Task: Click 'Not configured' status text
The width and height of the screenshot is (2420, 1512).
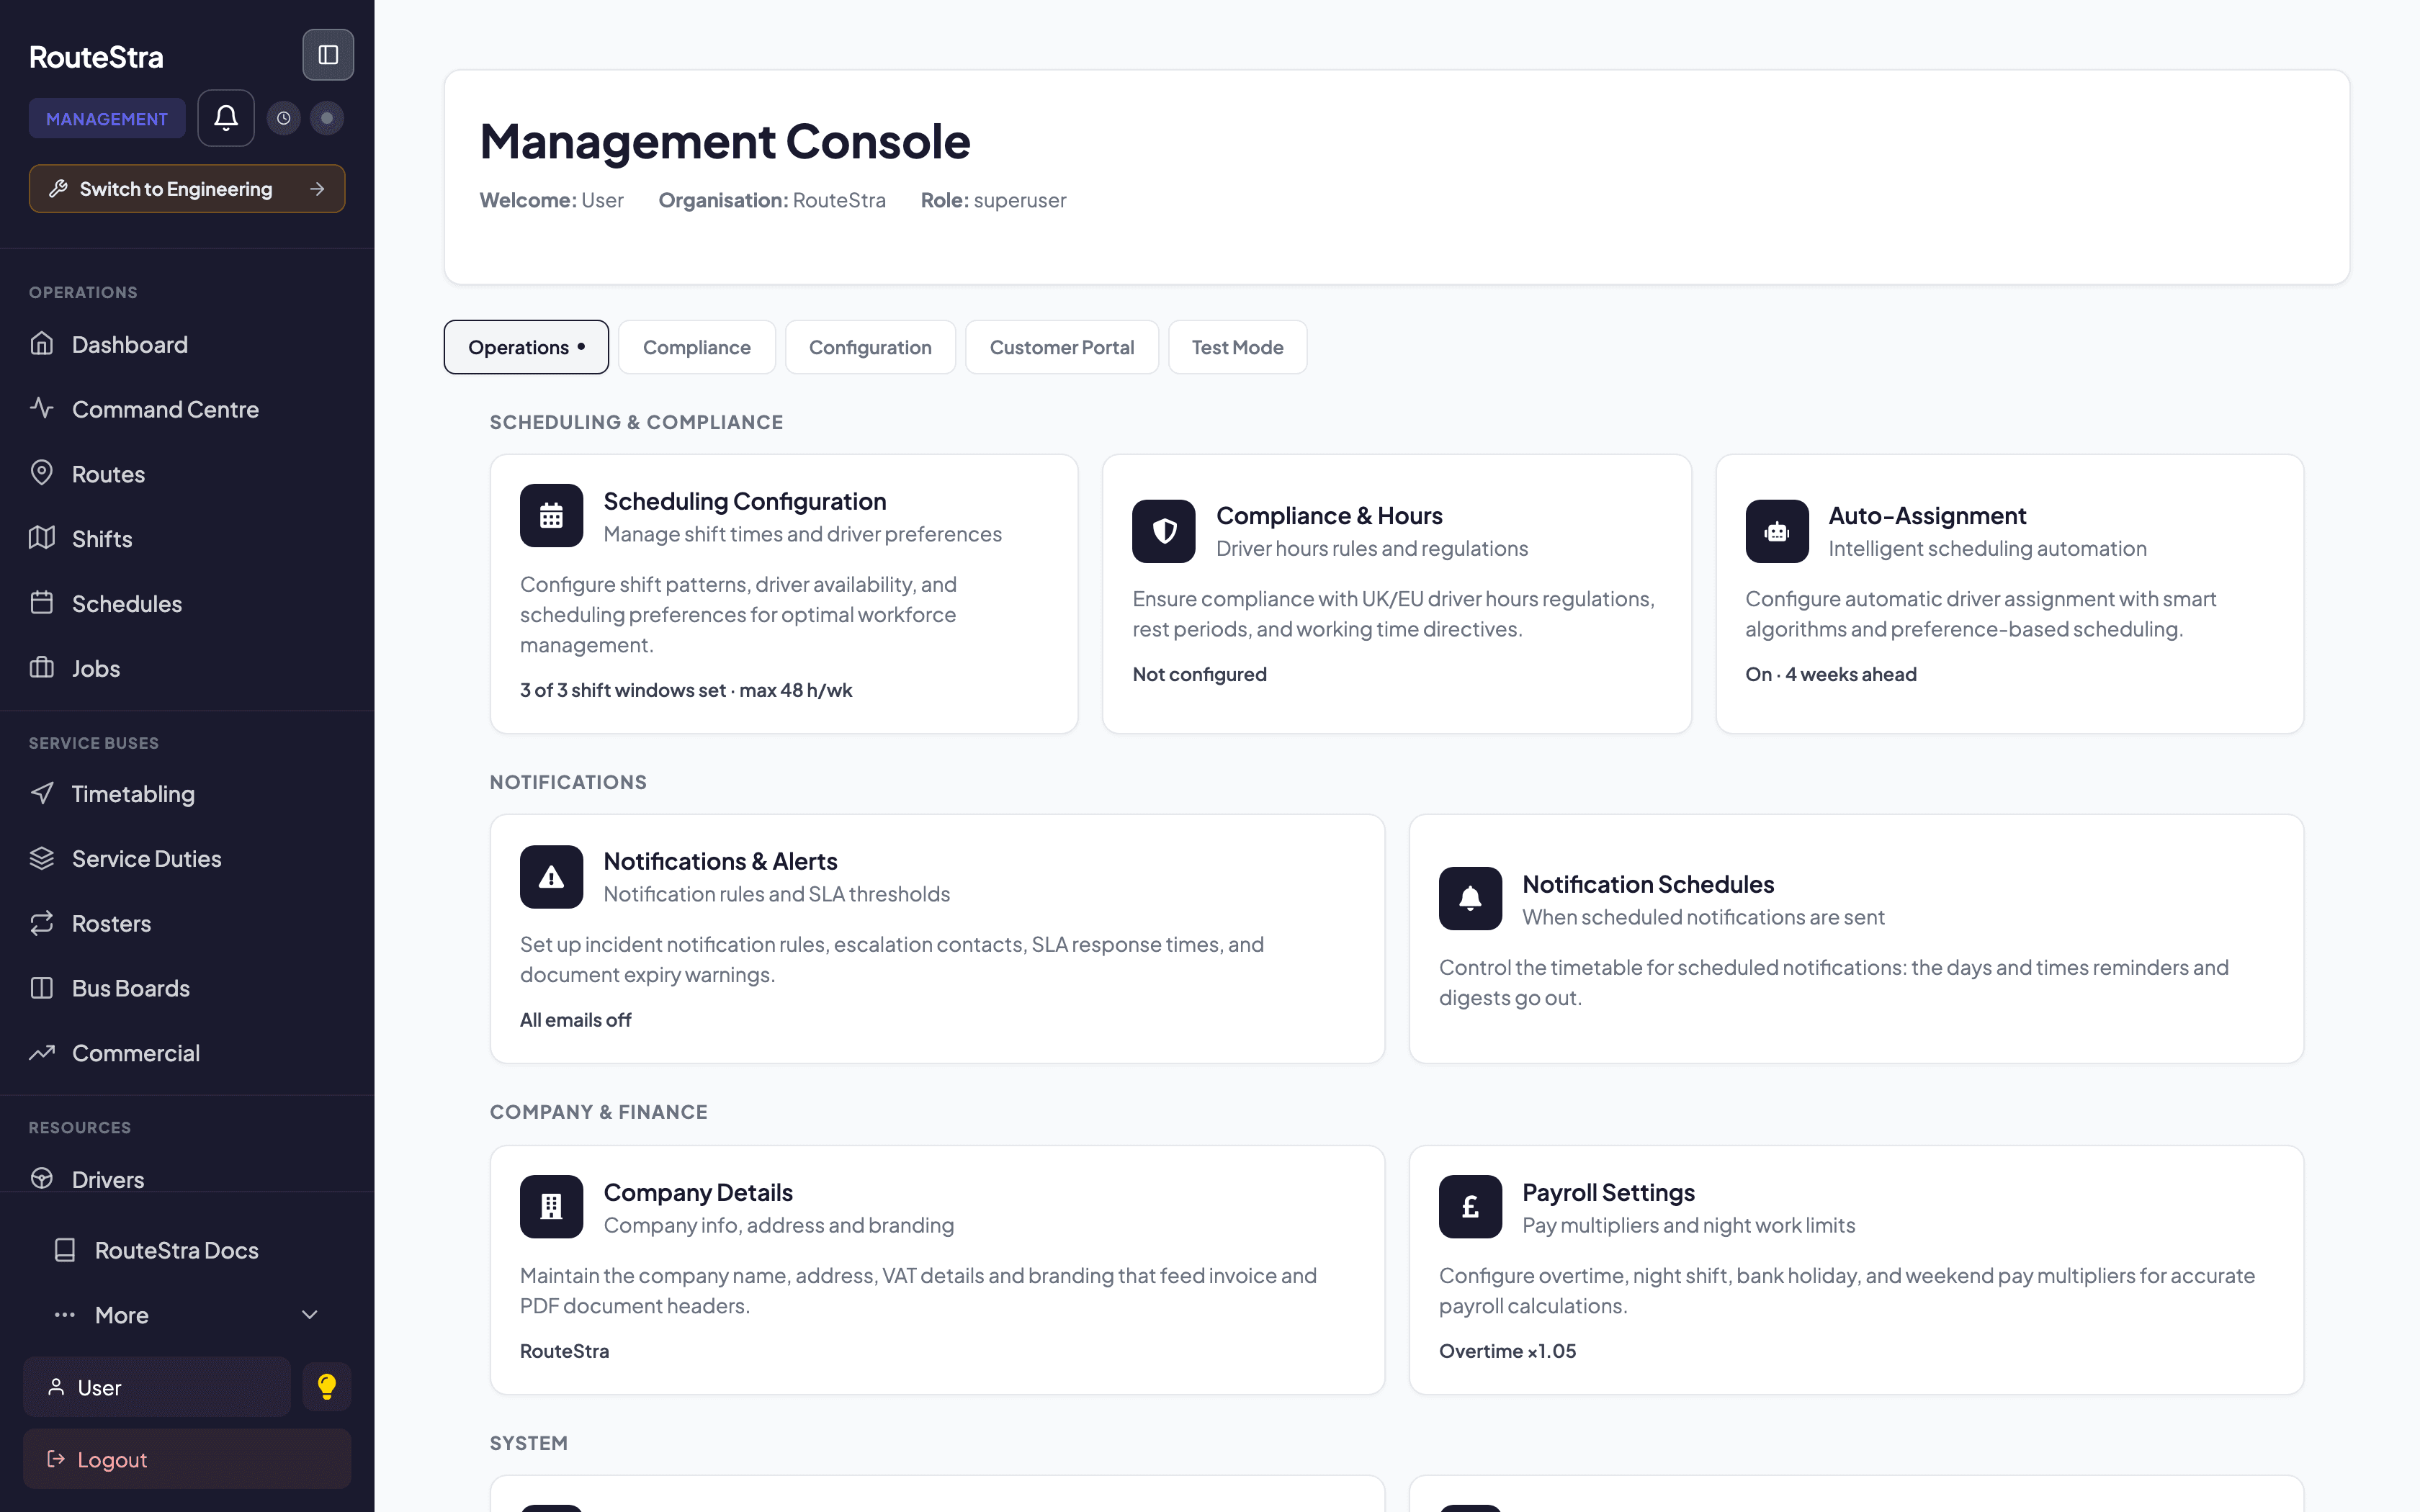Action: click(1199, 674)
